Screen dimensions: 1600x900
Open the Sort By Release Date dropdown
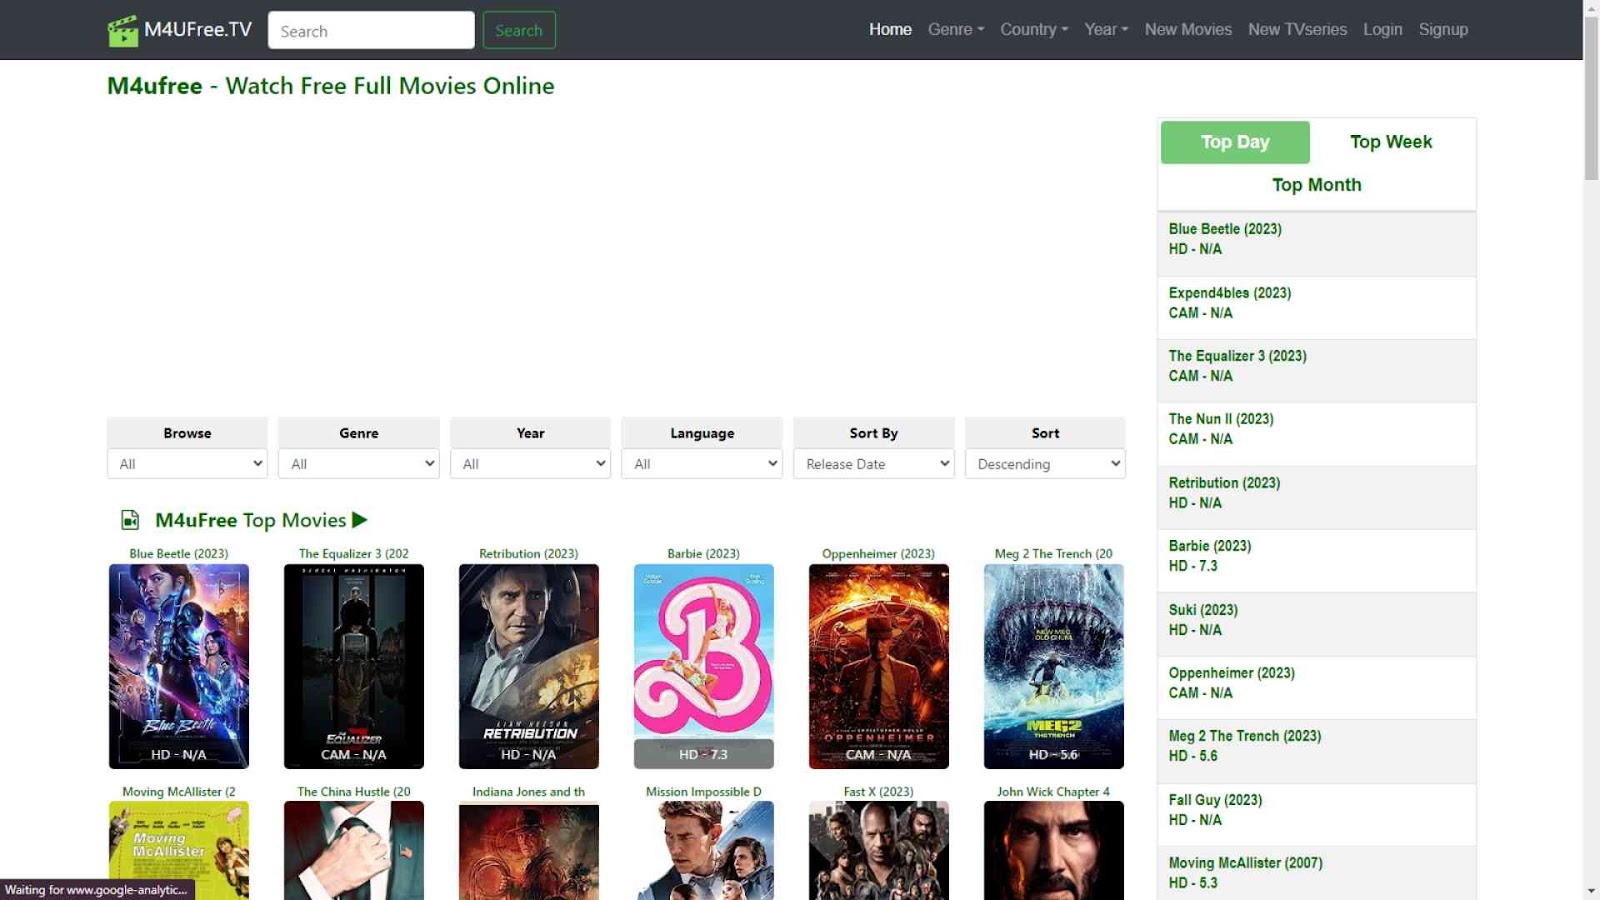(874, 464)
